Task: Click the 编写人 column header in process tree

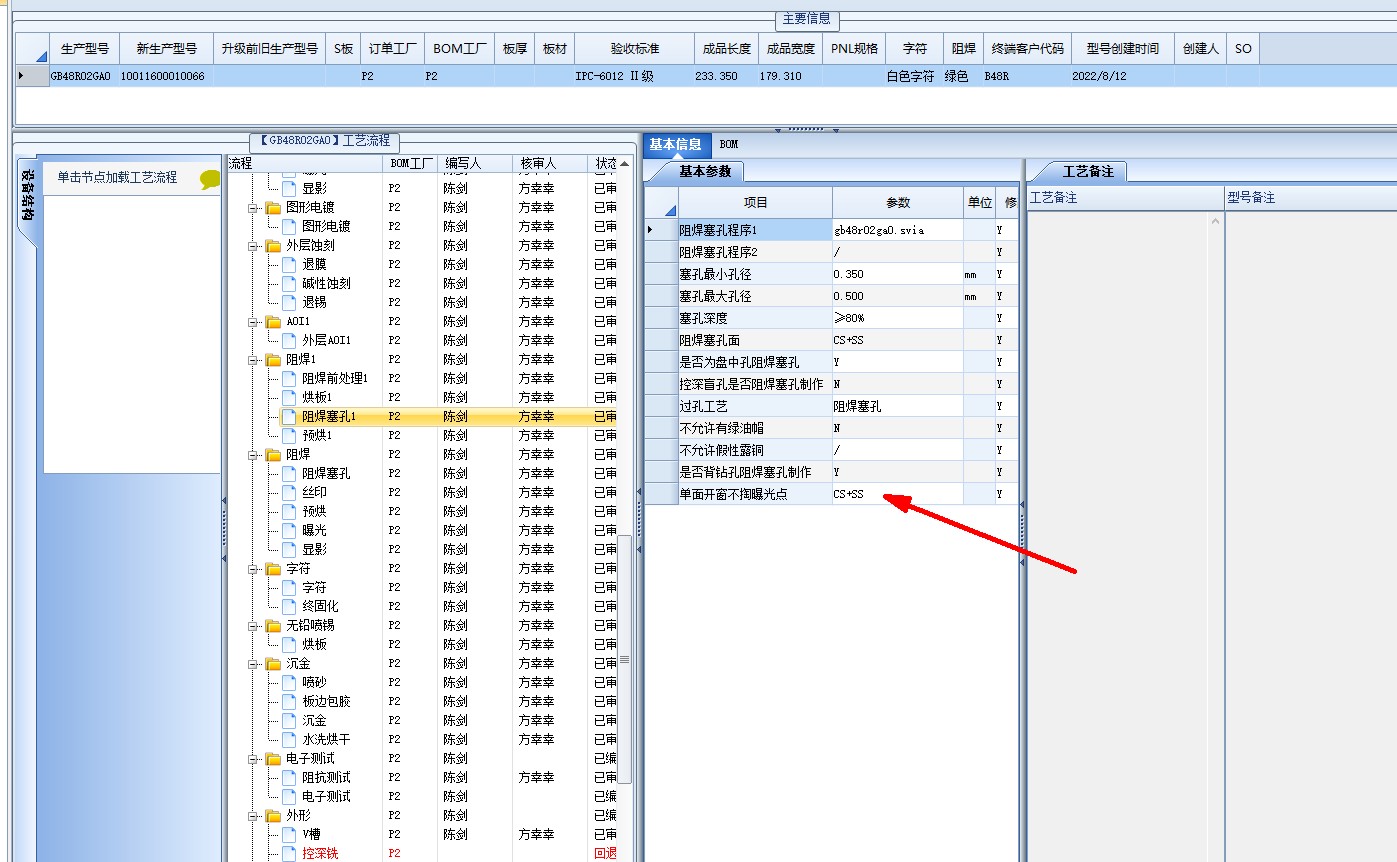Action: pyautogui.click(x=474, y=163)
